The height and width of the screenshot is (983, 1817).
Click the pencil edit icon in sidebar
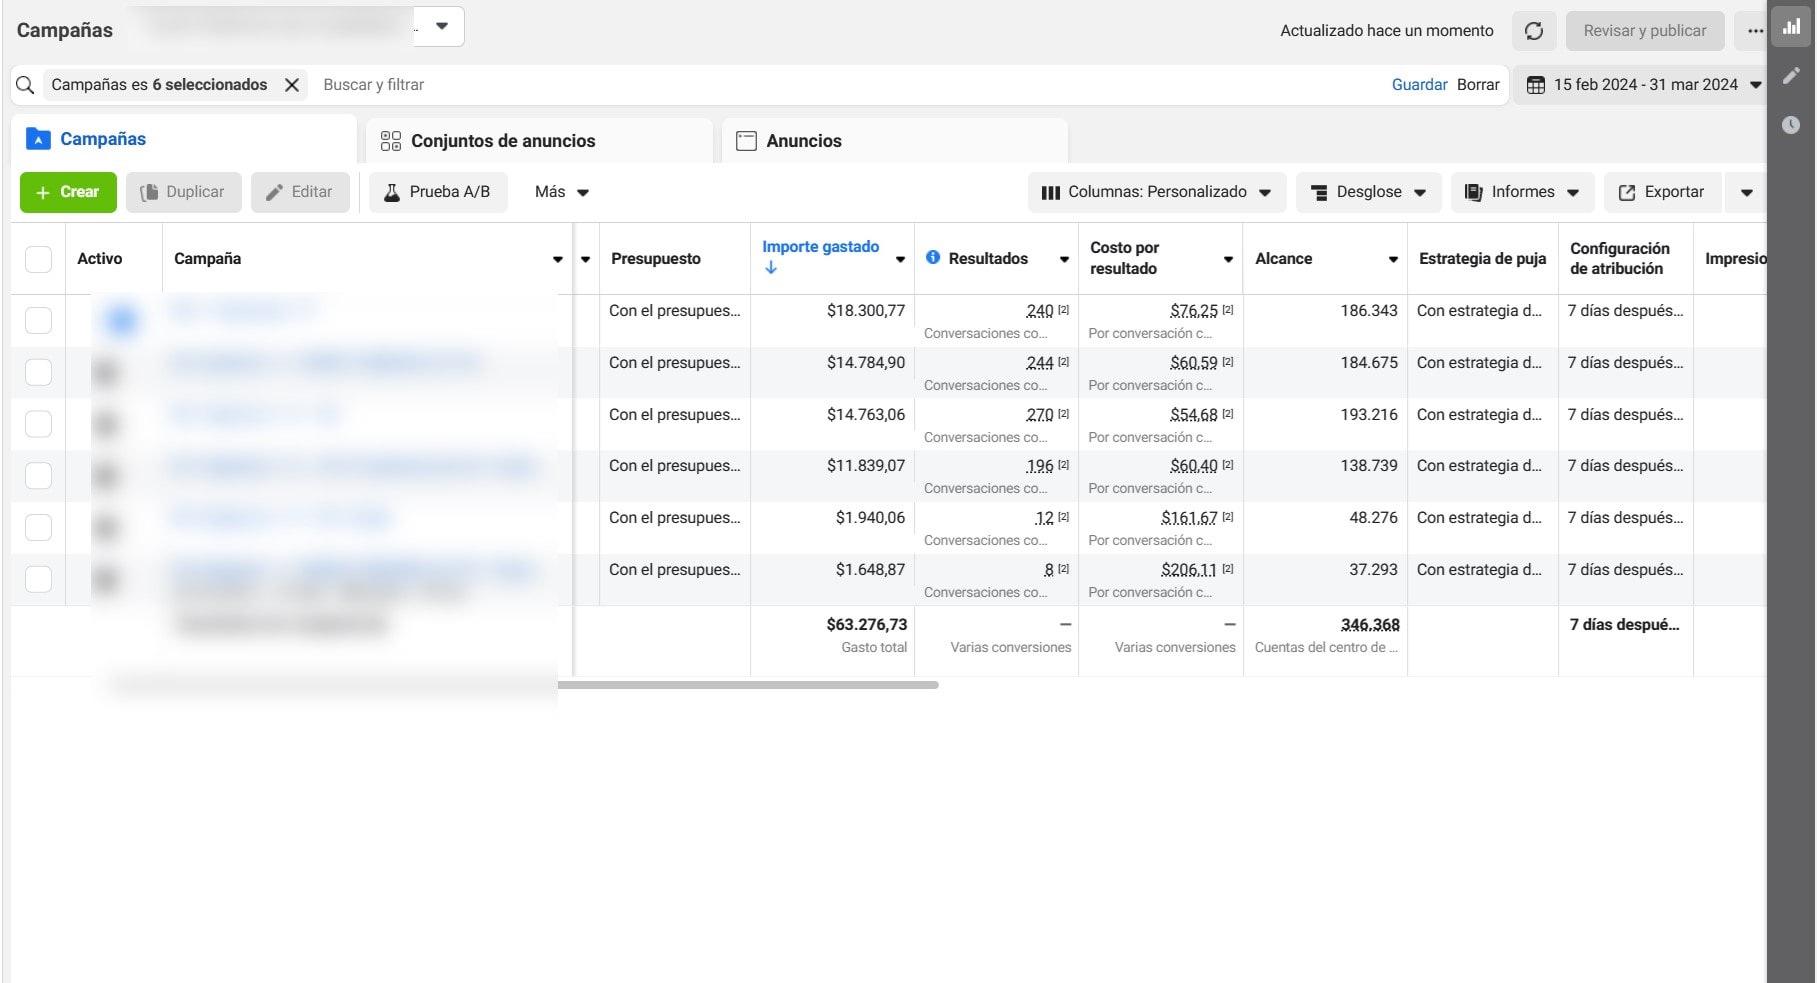pyautogui.click(x=1791, y=76)
